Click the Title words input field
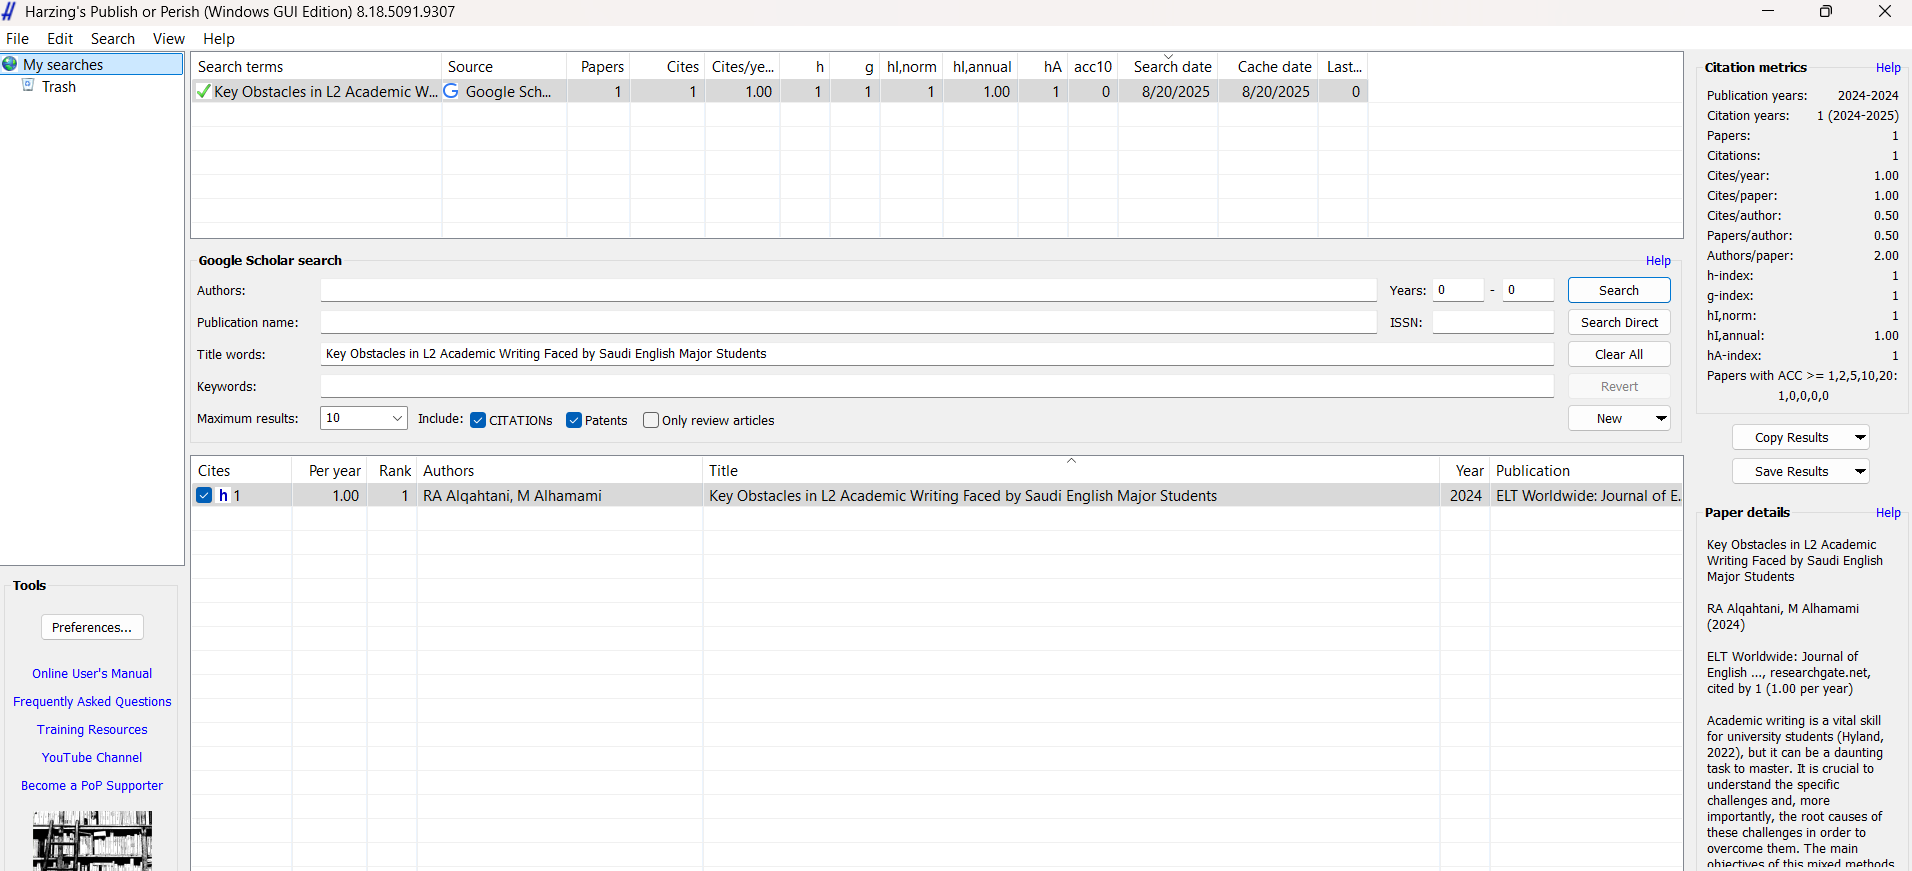Screen dimensions: 1912x871 (x=937, y=354)
